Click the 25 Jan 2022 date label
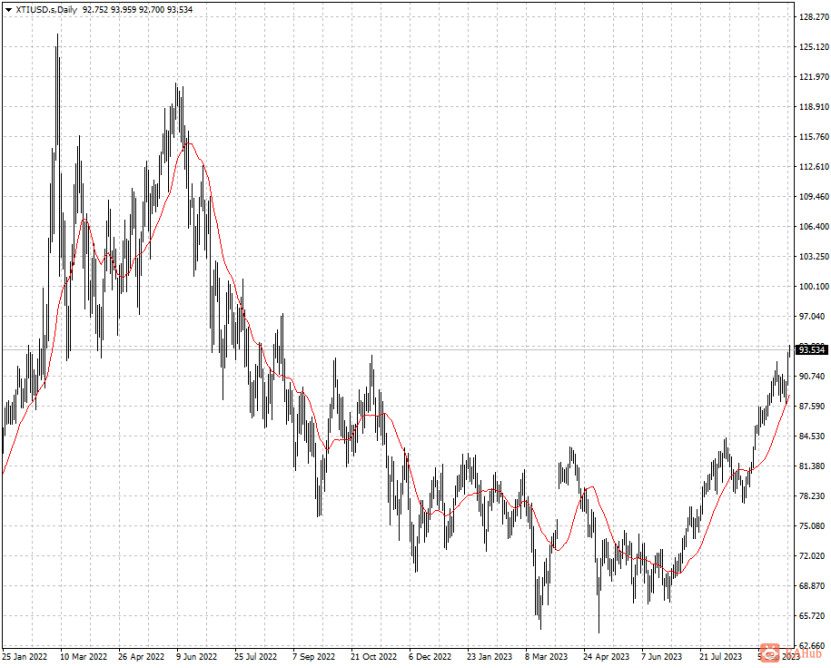Image resolution: width=831 pixels, height=668 pixels. (x=25, y=657)
